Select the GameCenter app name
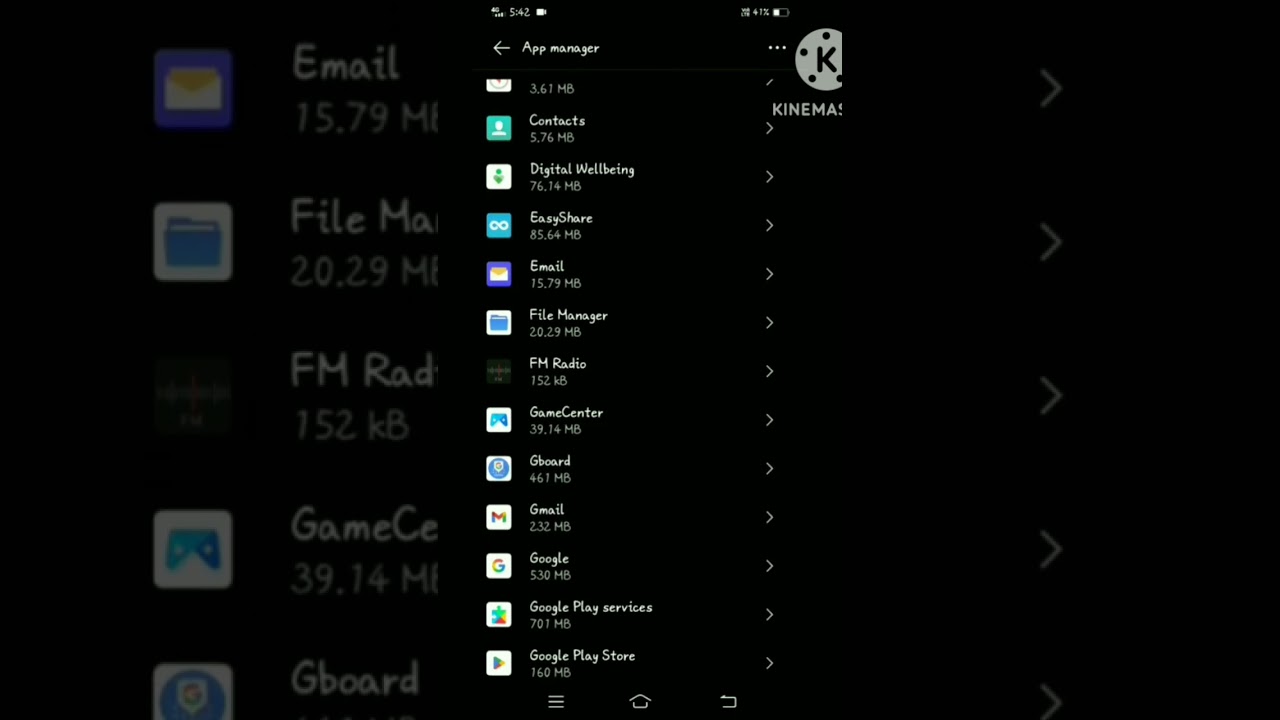The image size is (1280, 720). click(566, 412)
